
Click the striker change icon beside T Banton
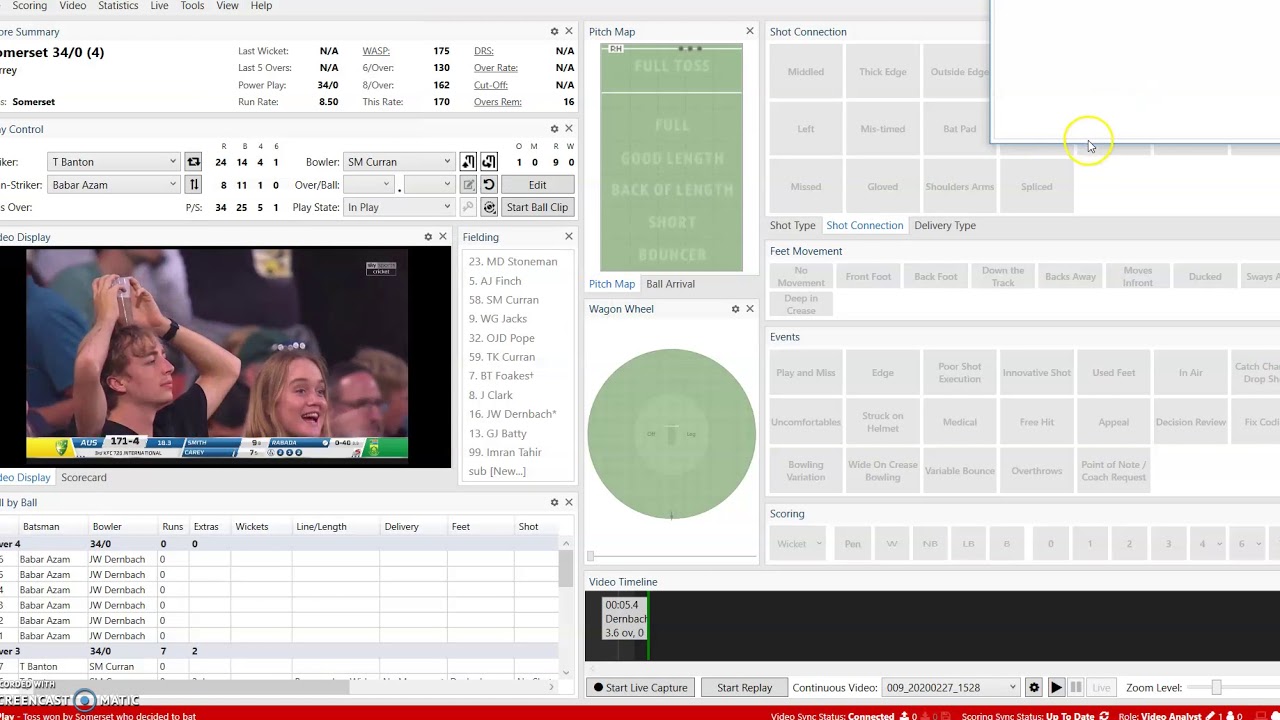(x=193, y=162)
